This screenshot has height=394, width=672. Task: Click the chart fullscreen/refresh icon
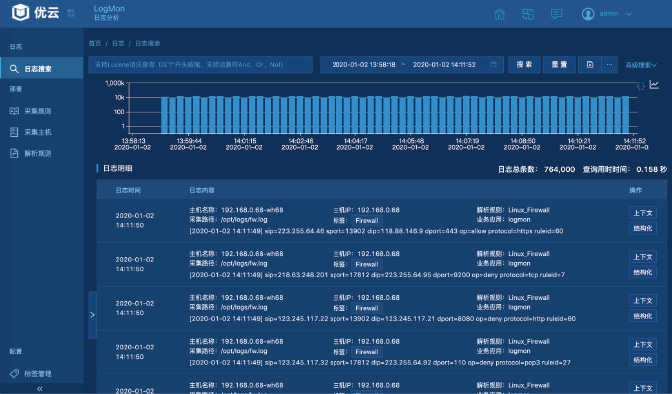coord(640,86)
